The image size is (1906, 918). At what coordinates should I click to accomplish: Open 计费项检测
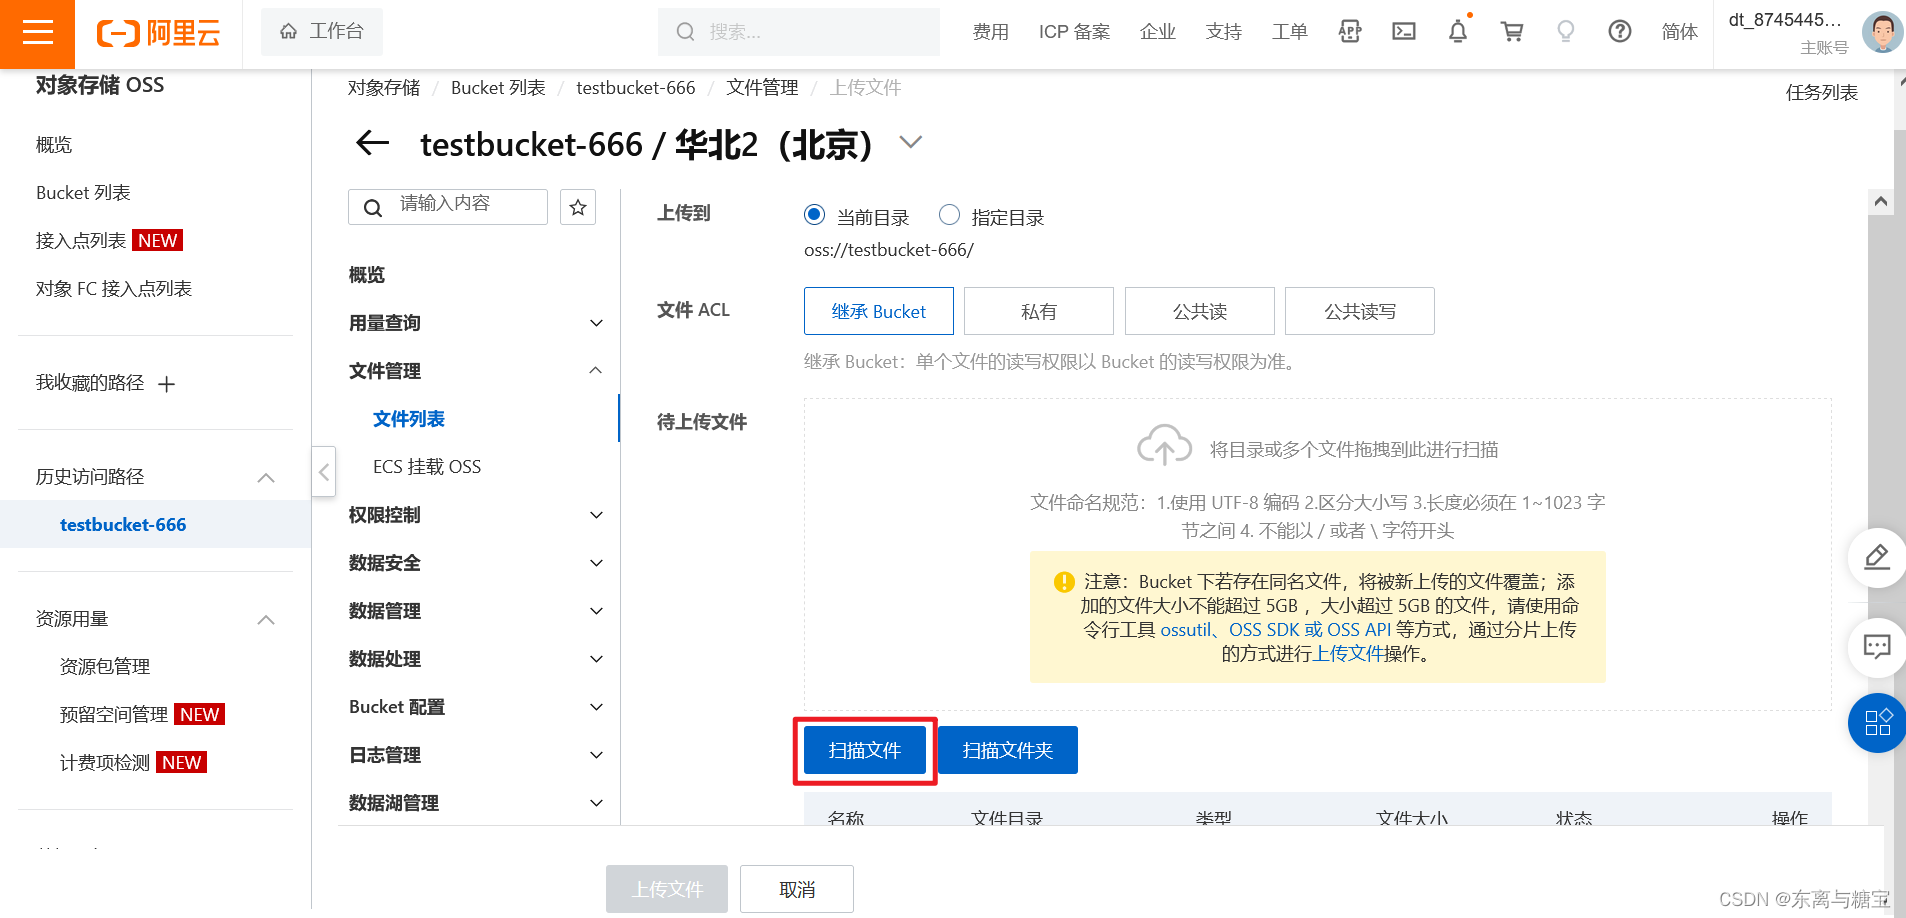105,763
